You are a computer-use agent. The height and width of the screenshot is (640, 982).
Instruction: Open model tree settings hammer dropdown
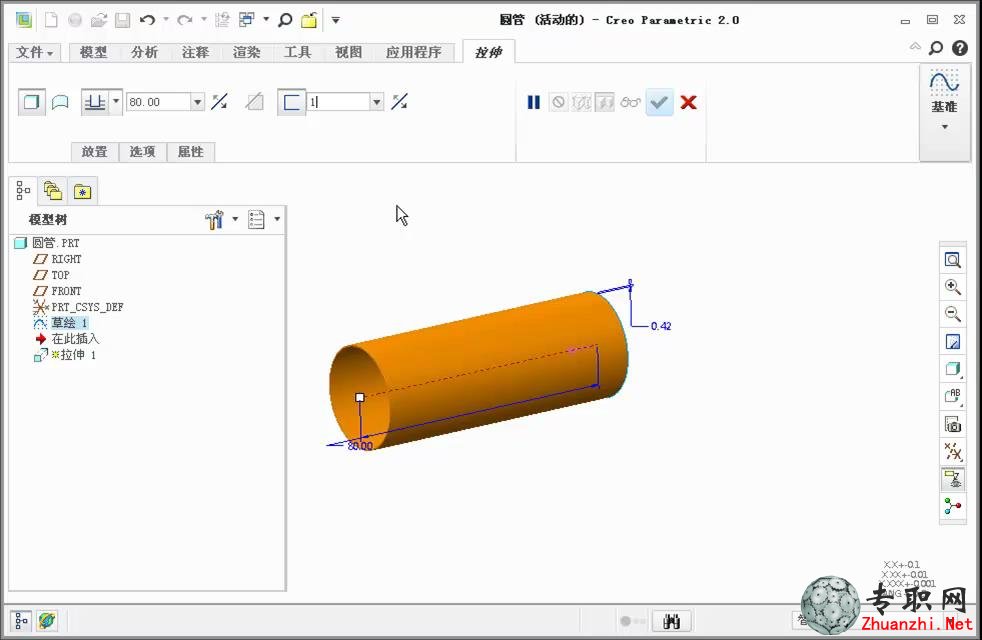[221, 219]
